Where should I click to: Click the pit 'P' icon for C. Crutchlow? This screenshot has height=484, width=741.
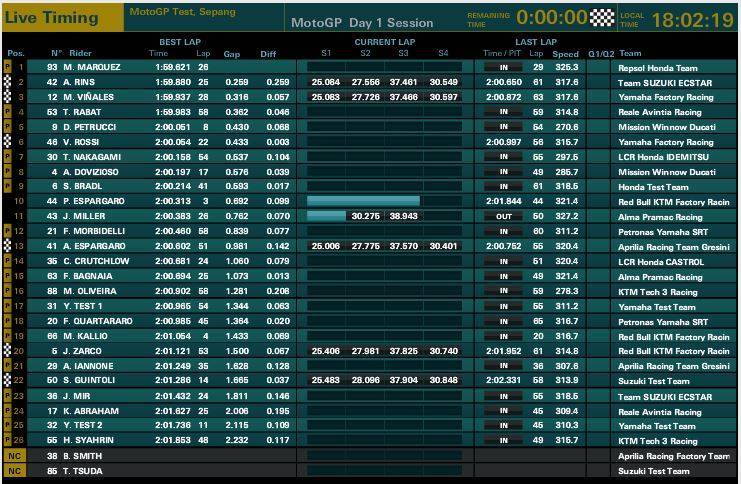(x=7, y=261)
